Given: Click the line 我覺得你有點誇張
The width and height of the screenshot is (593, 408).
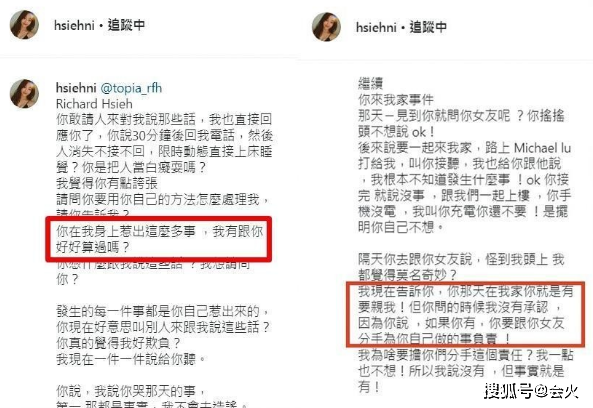Looking at the screenshot, I should coord(107,183).
